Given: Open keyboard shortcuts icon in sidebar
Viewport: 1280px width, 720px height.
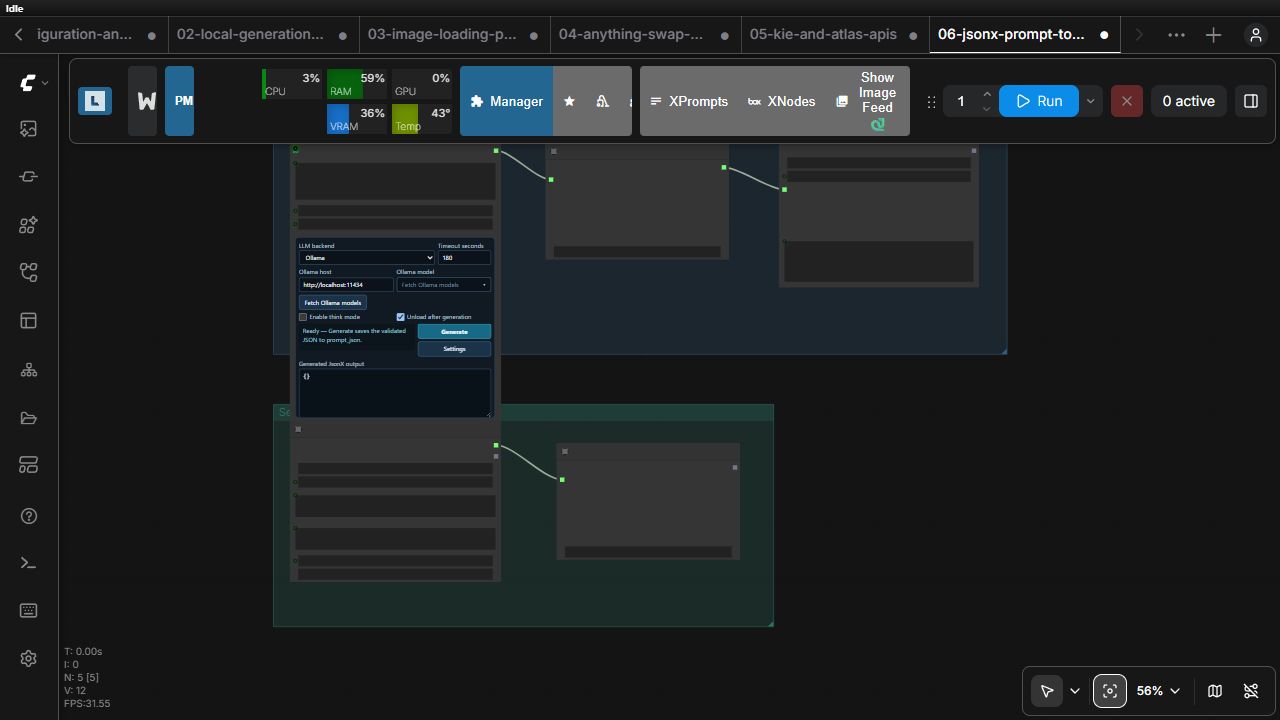Looking at the screenshot, I should (x=28, y=611).
